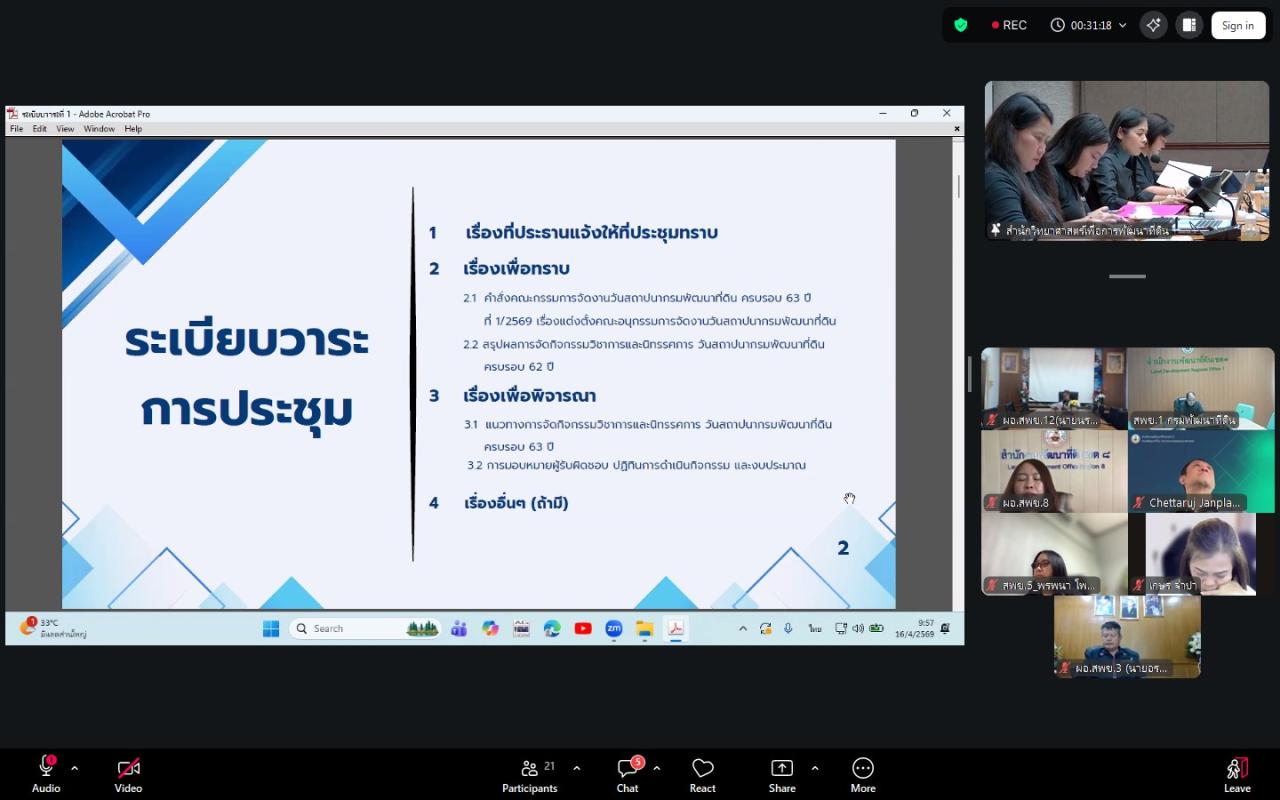
Task: Expand the Share options caret
Action: point(814,768)
